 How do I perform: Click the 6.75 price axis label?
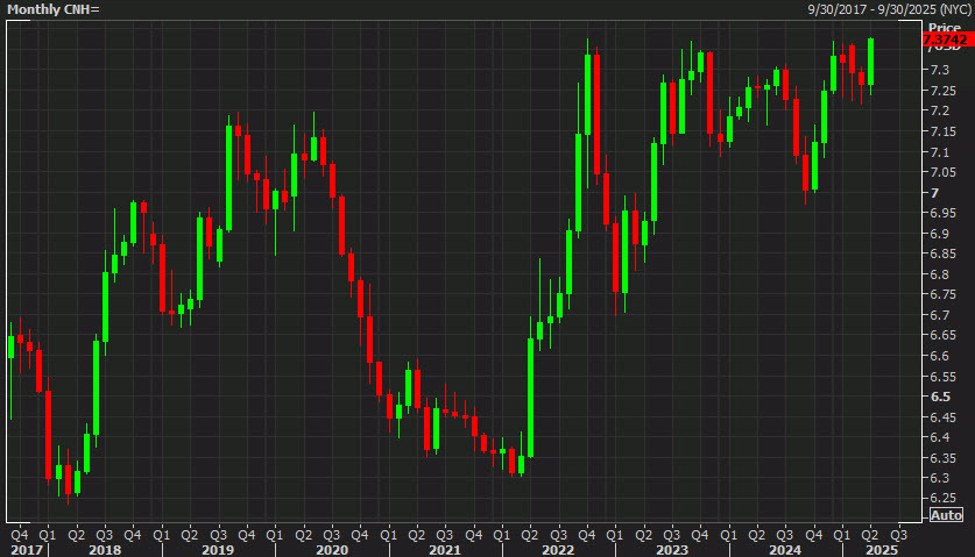point(940,295)
